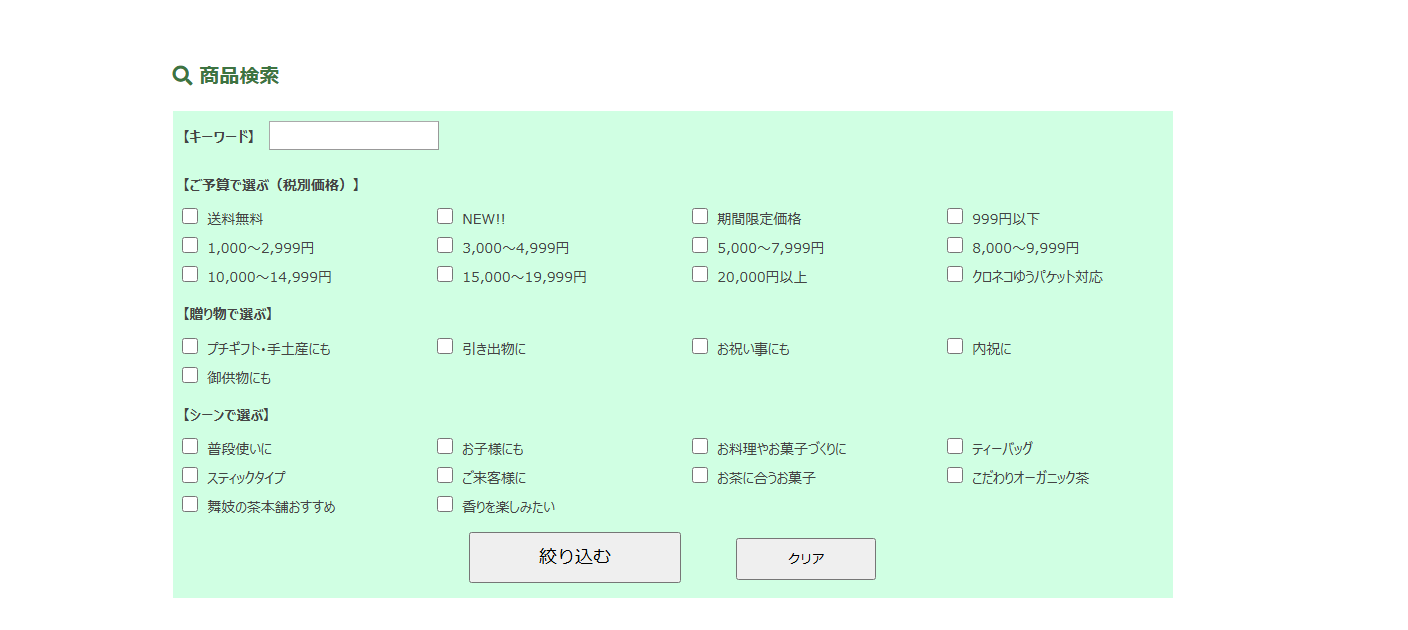The height and width of the screenshot is (630, 1408).
Task: Check the 10,000～14,999円 option
Action: (x=190, y=274)
